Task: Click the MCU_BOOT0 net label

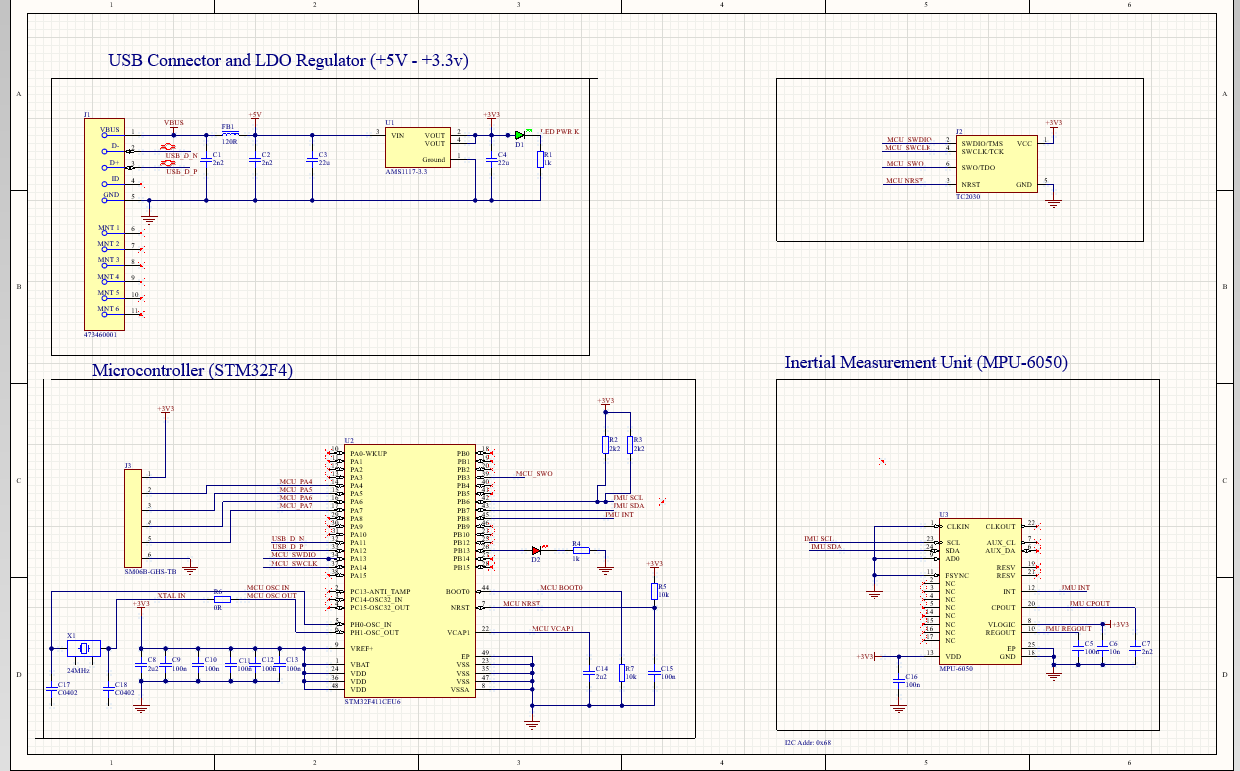Action: click(561, 588)
